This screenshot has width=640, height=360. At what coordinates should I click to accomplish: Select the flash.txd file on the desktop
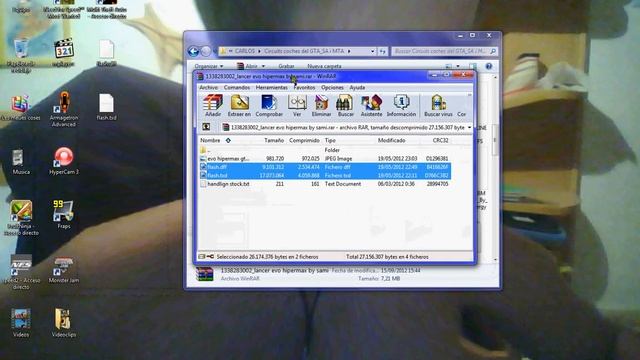point(106,107)
